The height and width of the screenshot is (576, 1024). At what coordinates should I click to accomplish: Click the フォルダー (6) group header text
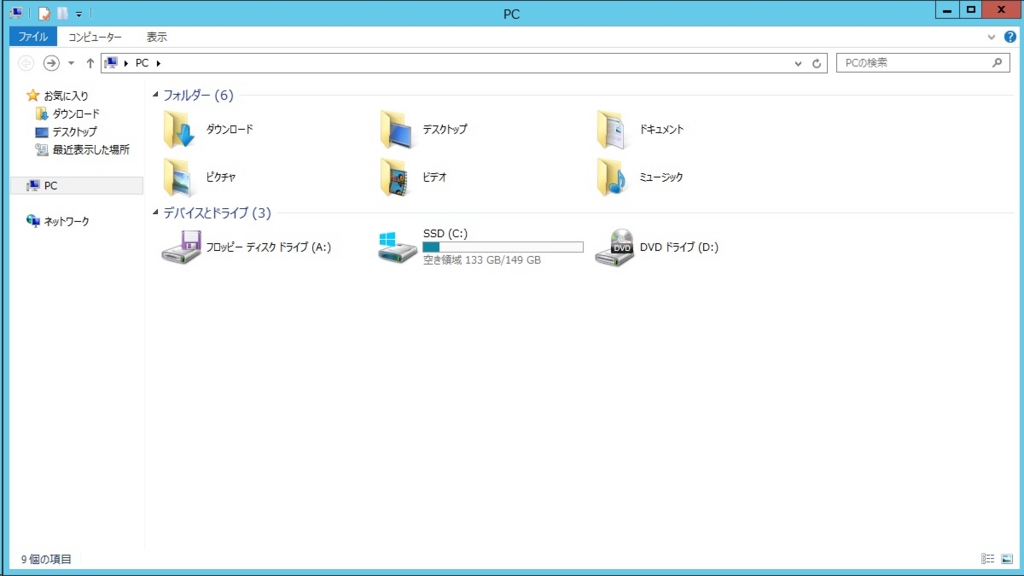coord(198,95)
